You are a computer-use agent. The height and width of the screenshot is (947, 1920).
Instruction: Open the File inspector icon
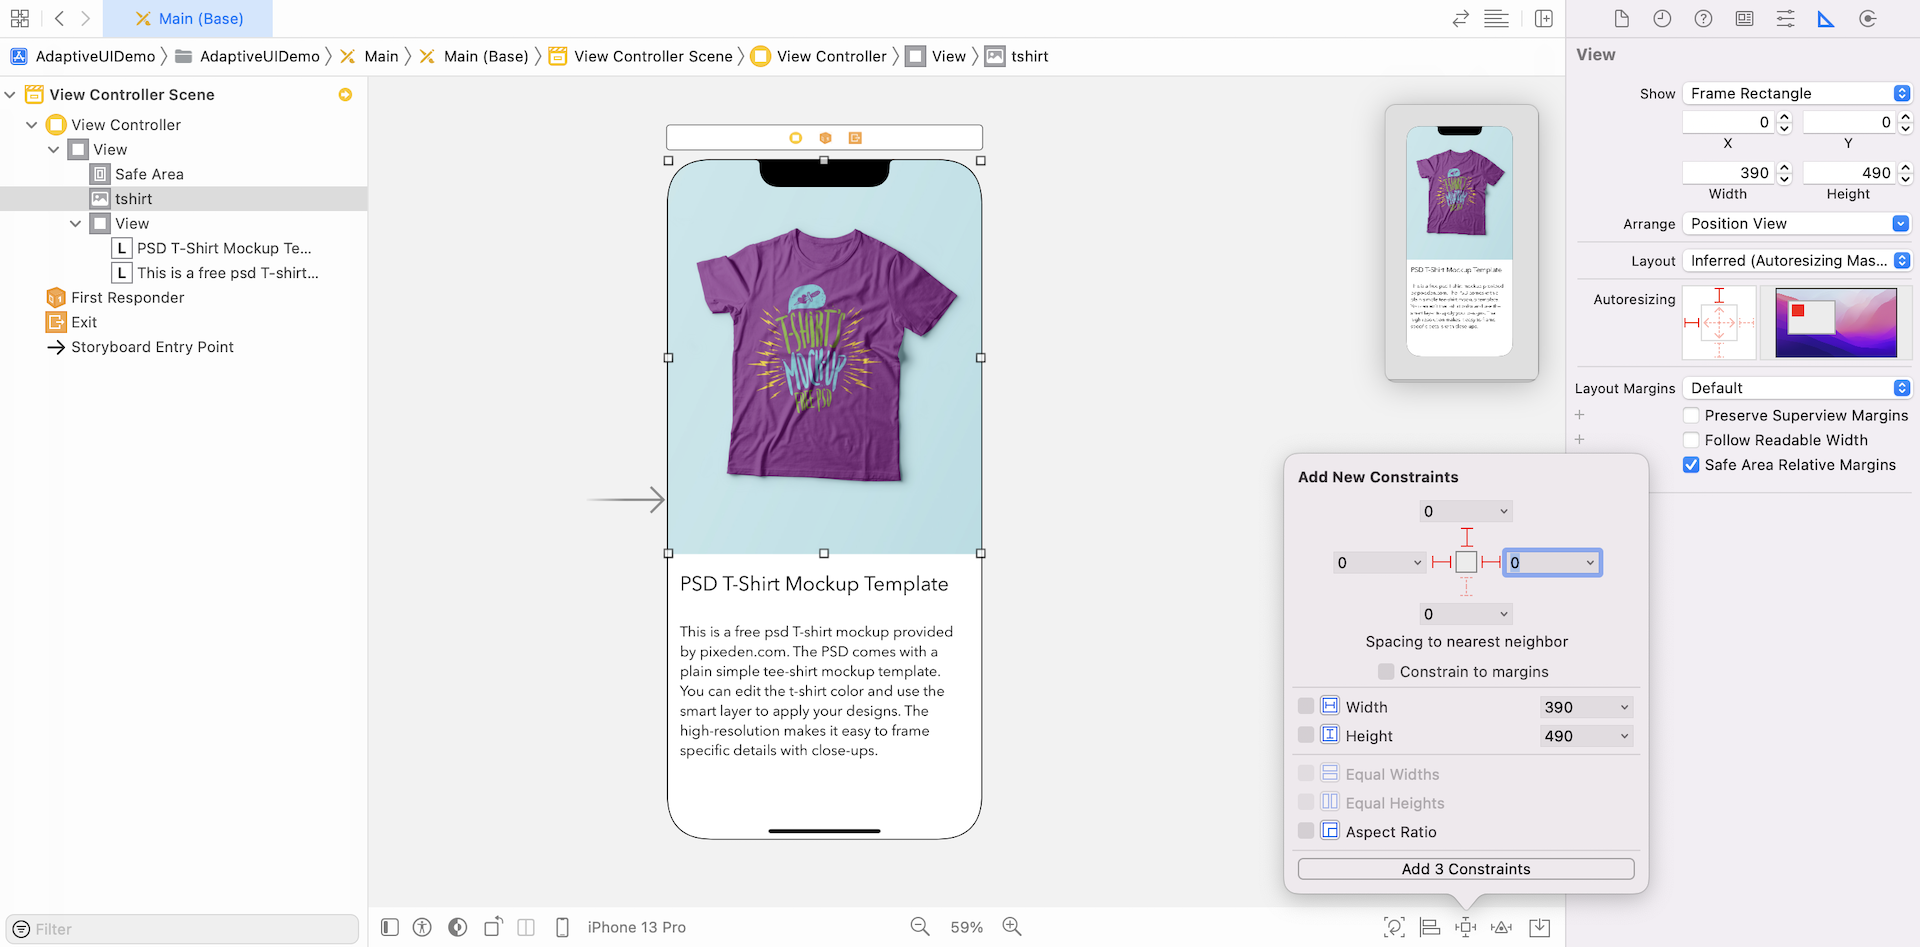click(1621, 19)
